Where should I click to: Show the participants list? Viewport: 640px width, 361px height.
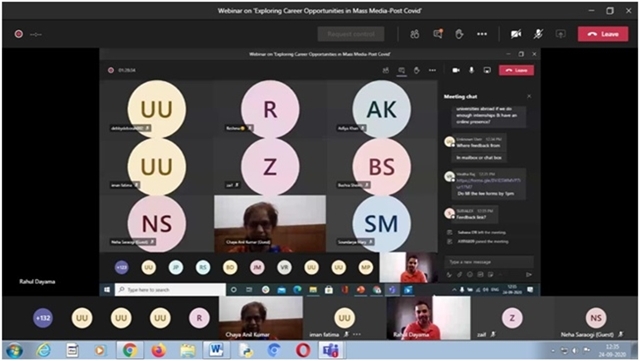415,34
